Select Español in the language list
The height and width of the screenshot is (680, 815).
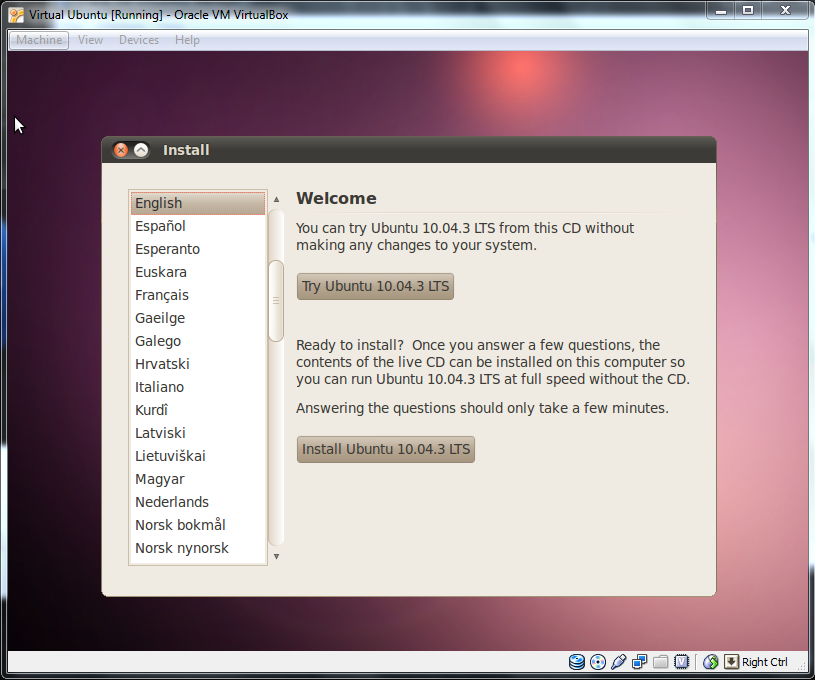coord(198,226)
